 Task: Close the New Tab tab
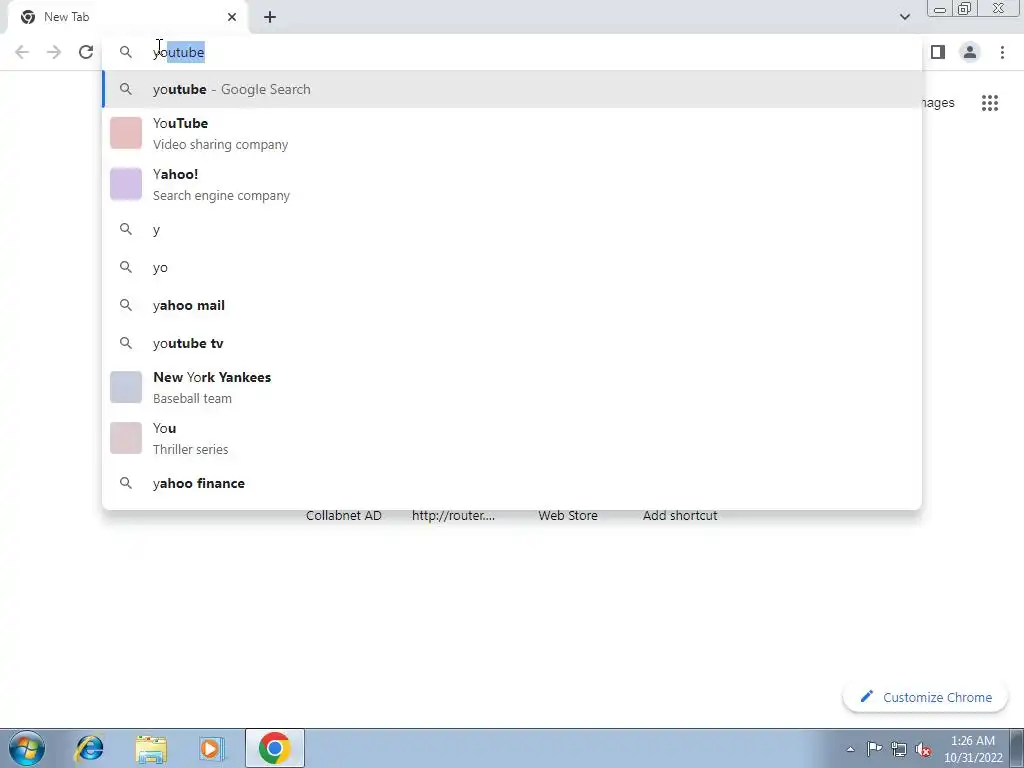[232, 17]
